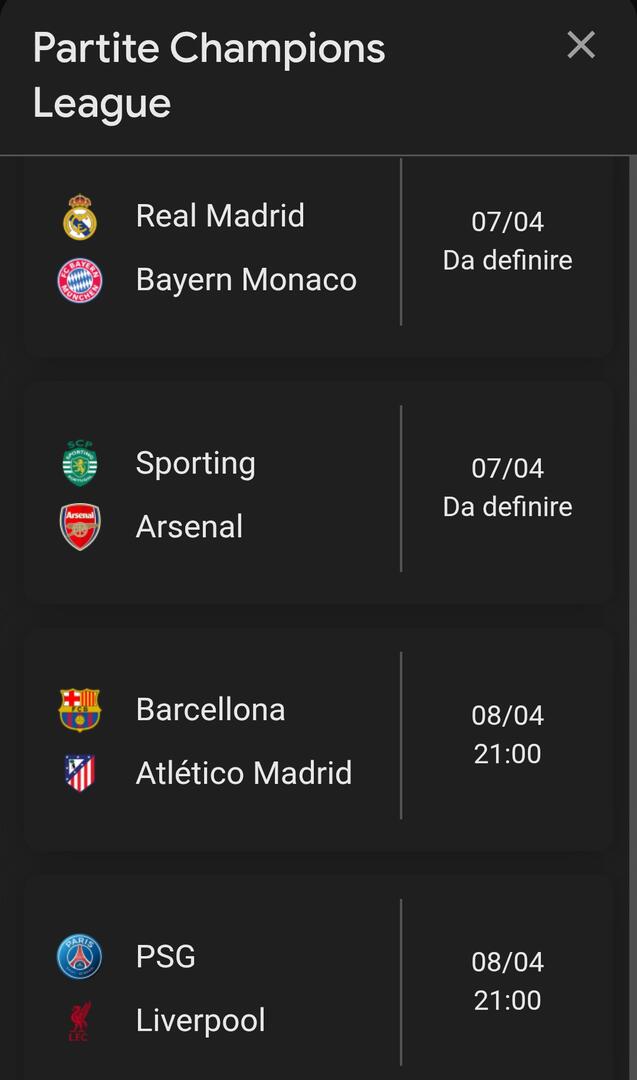Tap the Barcellona team name
Screen dimensions: 637x1080
tap(210, 710)
